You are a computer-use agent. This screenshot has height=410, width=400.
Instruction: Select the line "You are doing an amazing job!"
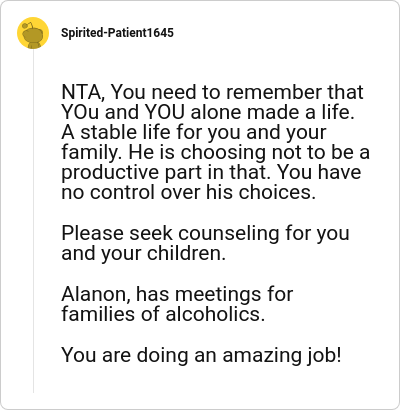pos(202,354)
